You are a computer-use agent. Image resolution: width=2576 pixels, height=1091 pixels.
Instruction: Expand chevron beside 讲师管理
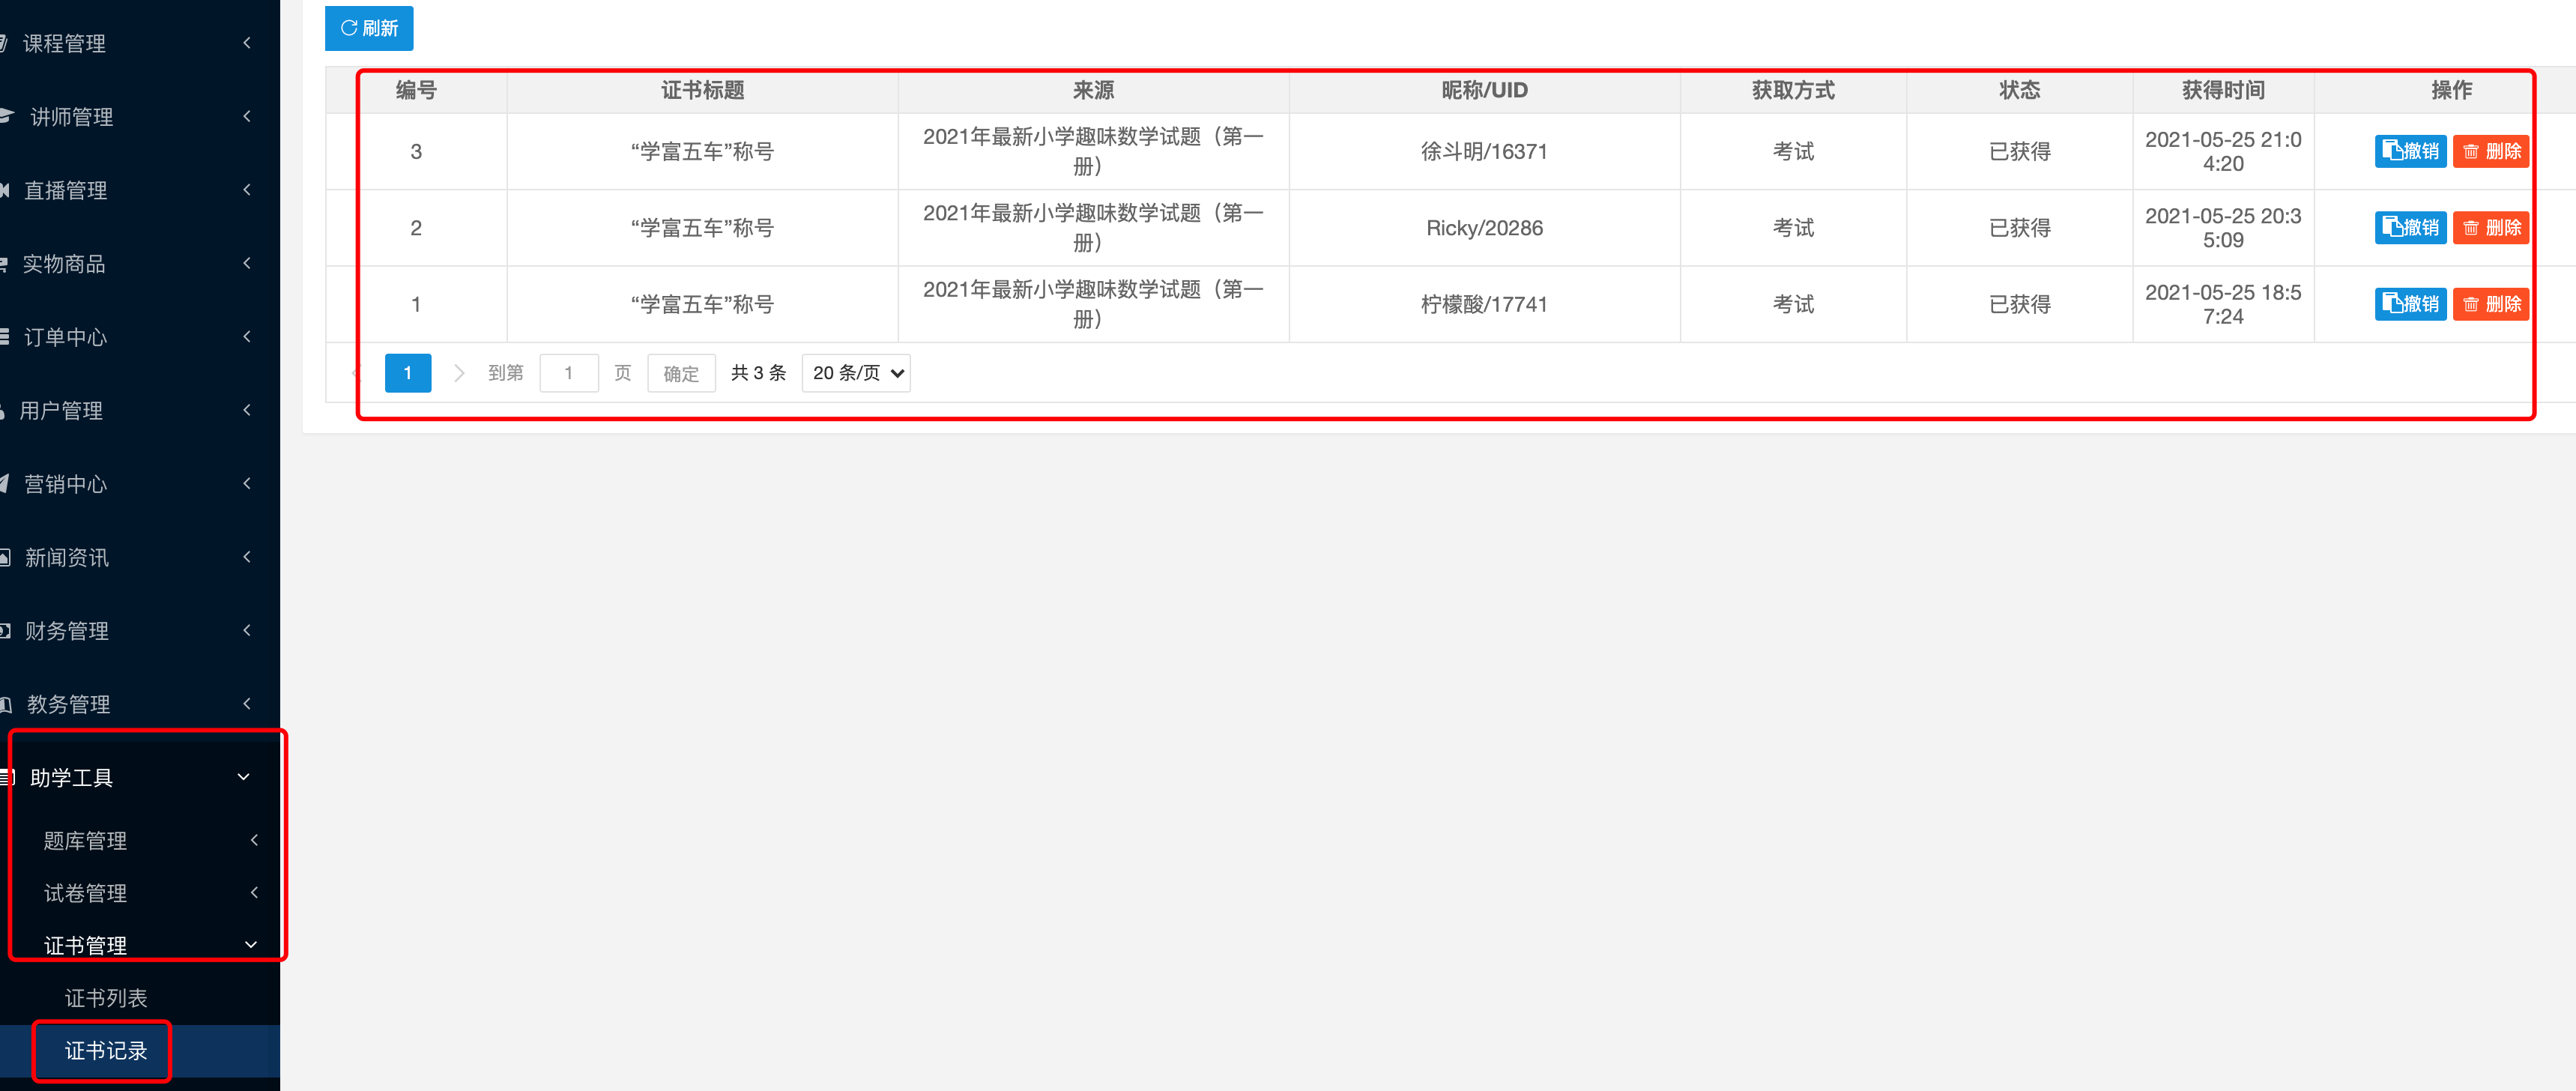click(x=246, y=116)
